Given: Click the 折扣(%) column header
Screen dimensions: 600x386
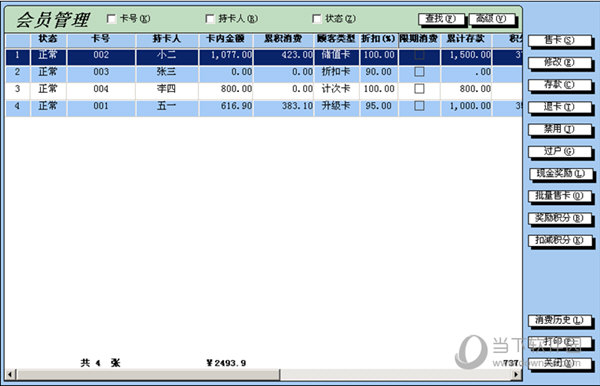Looking at the screenshot, I should coord(378,39).
